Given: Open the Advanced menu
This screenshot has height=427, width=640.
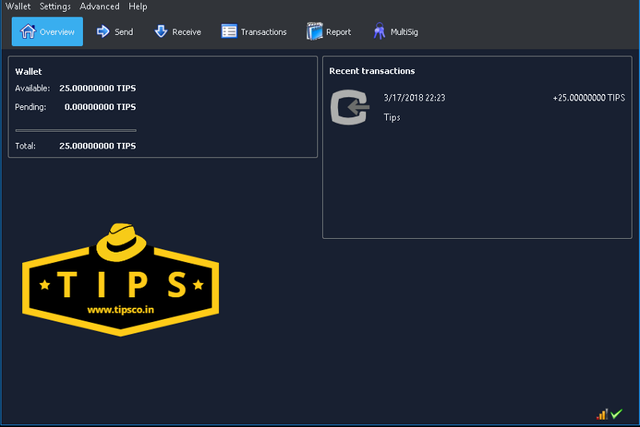Looking at the screenshot, I should coord(100,7).
